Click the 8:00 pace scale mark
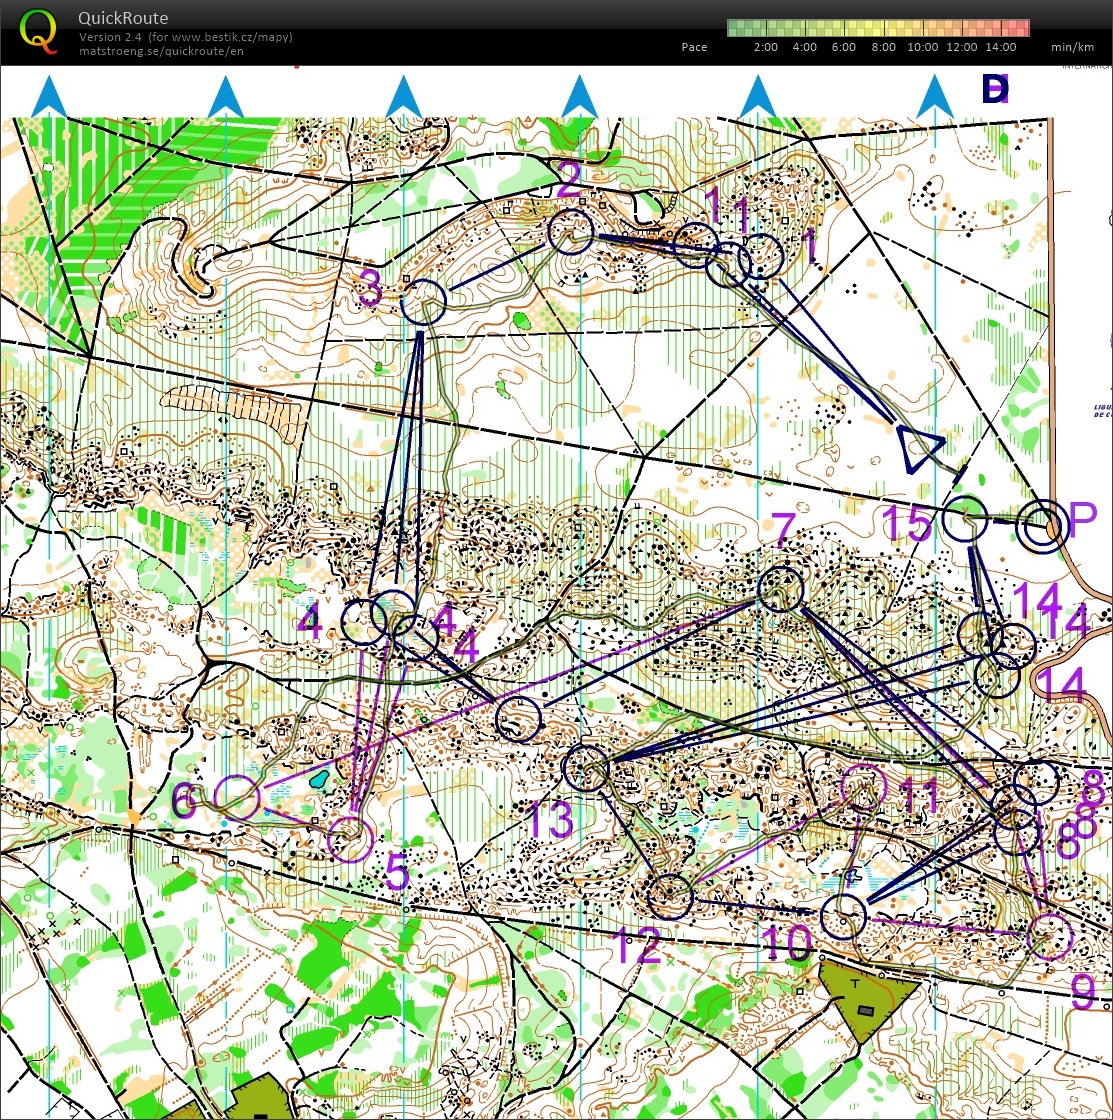Image resolution: width=1113 pixels, height=1120 pixels. pos(882,46)
